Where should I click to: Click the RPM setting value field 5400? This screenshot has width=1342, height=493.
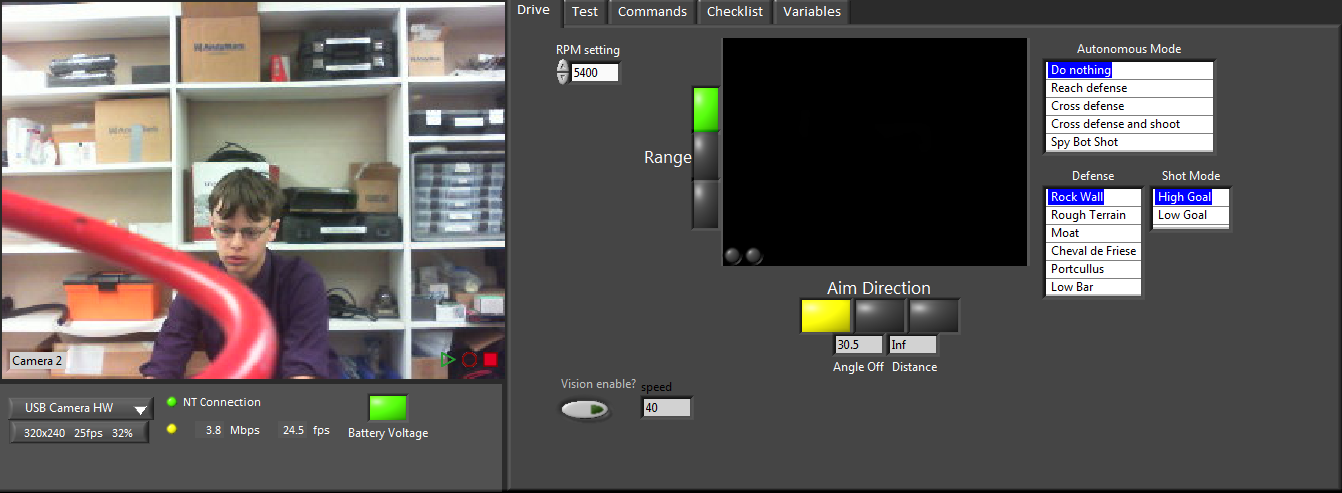tap(595, 72)
